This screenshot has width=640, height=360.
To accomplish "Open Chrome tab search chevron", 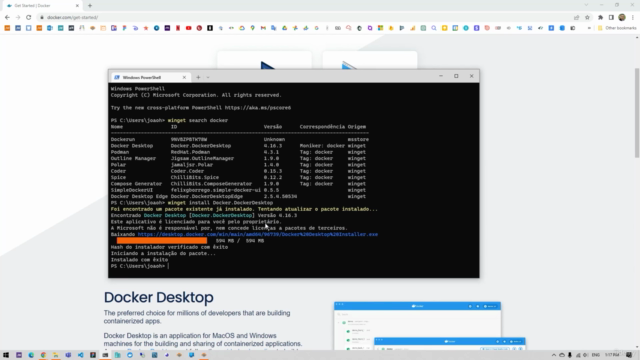I will [x=586, y=5].
